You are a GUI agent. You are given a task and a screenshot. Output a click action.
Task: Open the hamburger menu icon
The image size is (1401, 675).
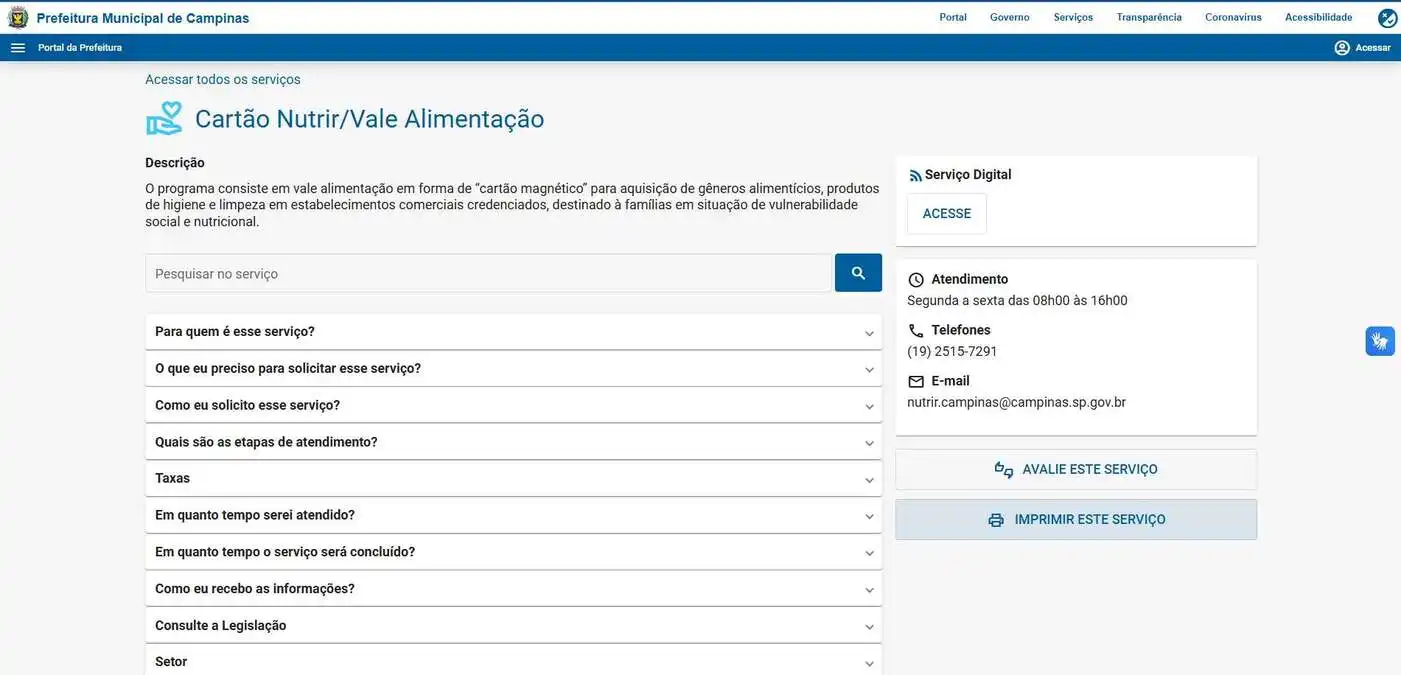click(18, 48)
